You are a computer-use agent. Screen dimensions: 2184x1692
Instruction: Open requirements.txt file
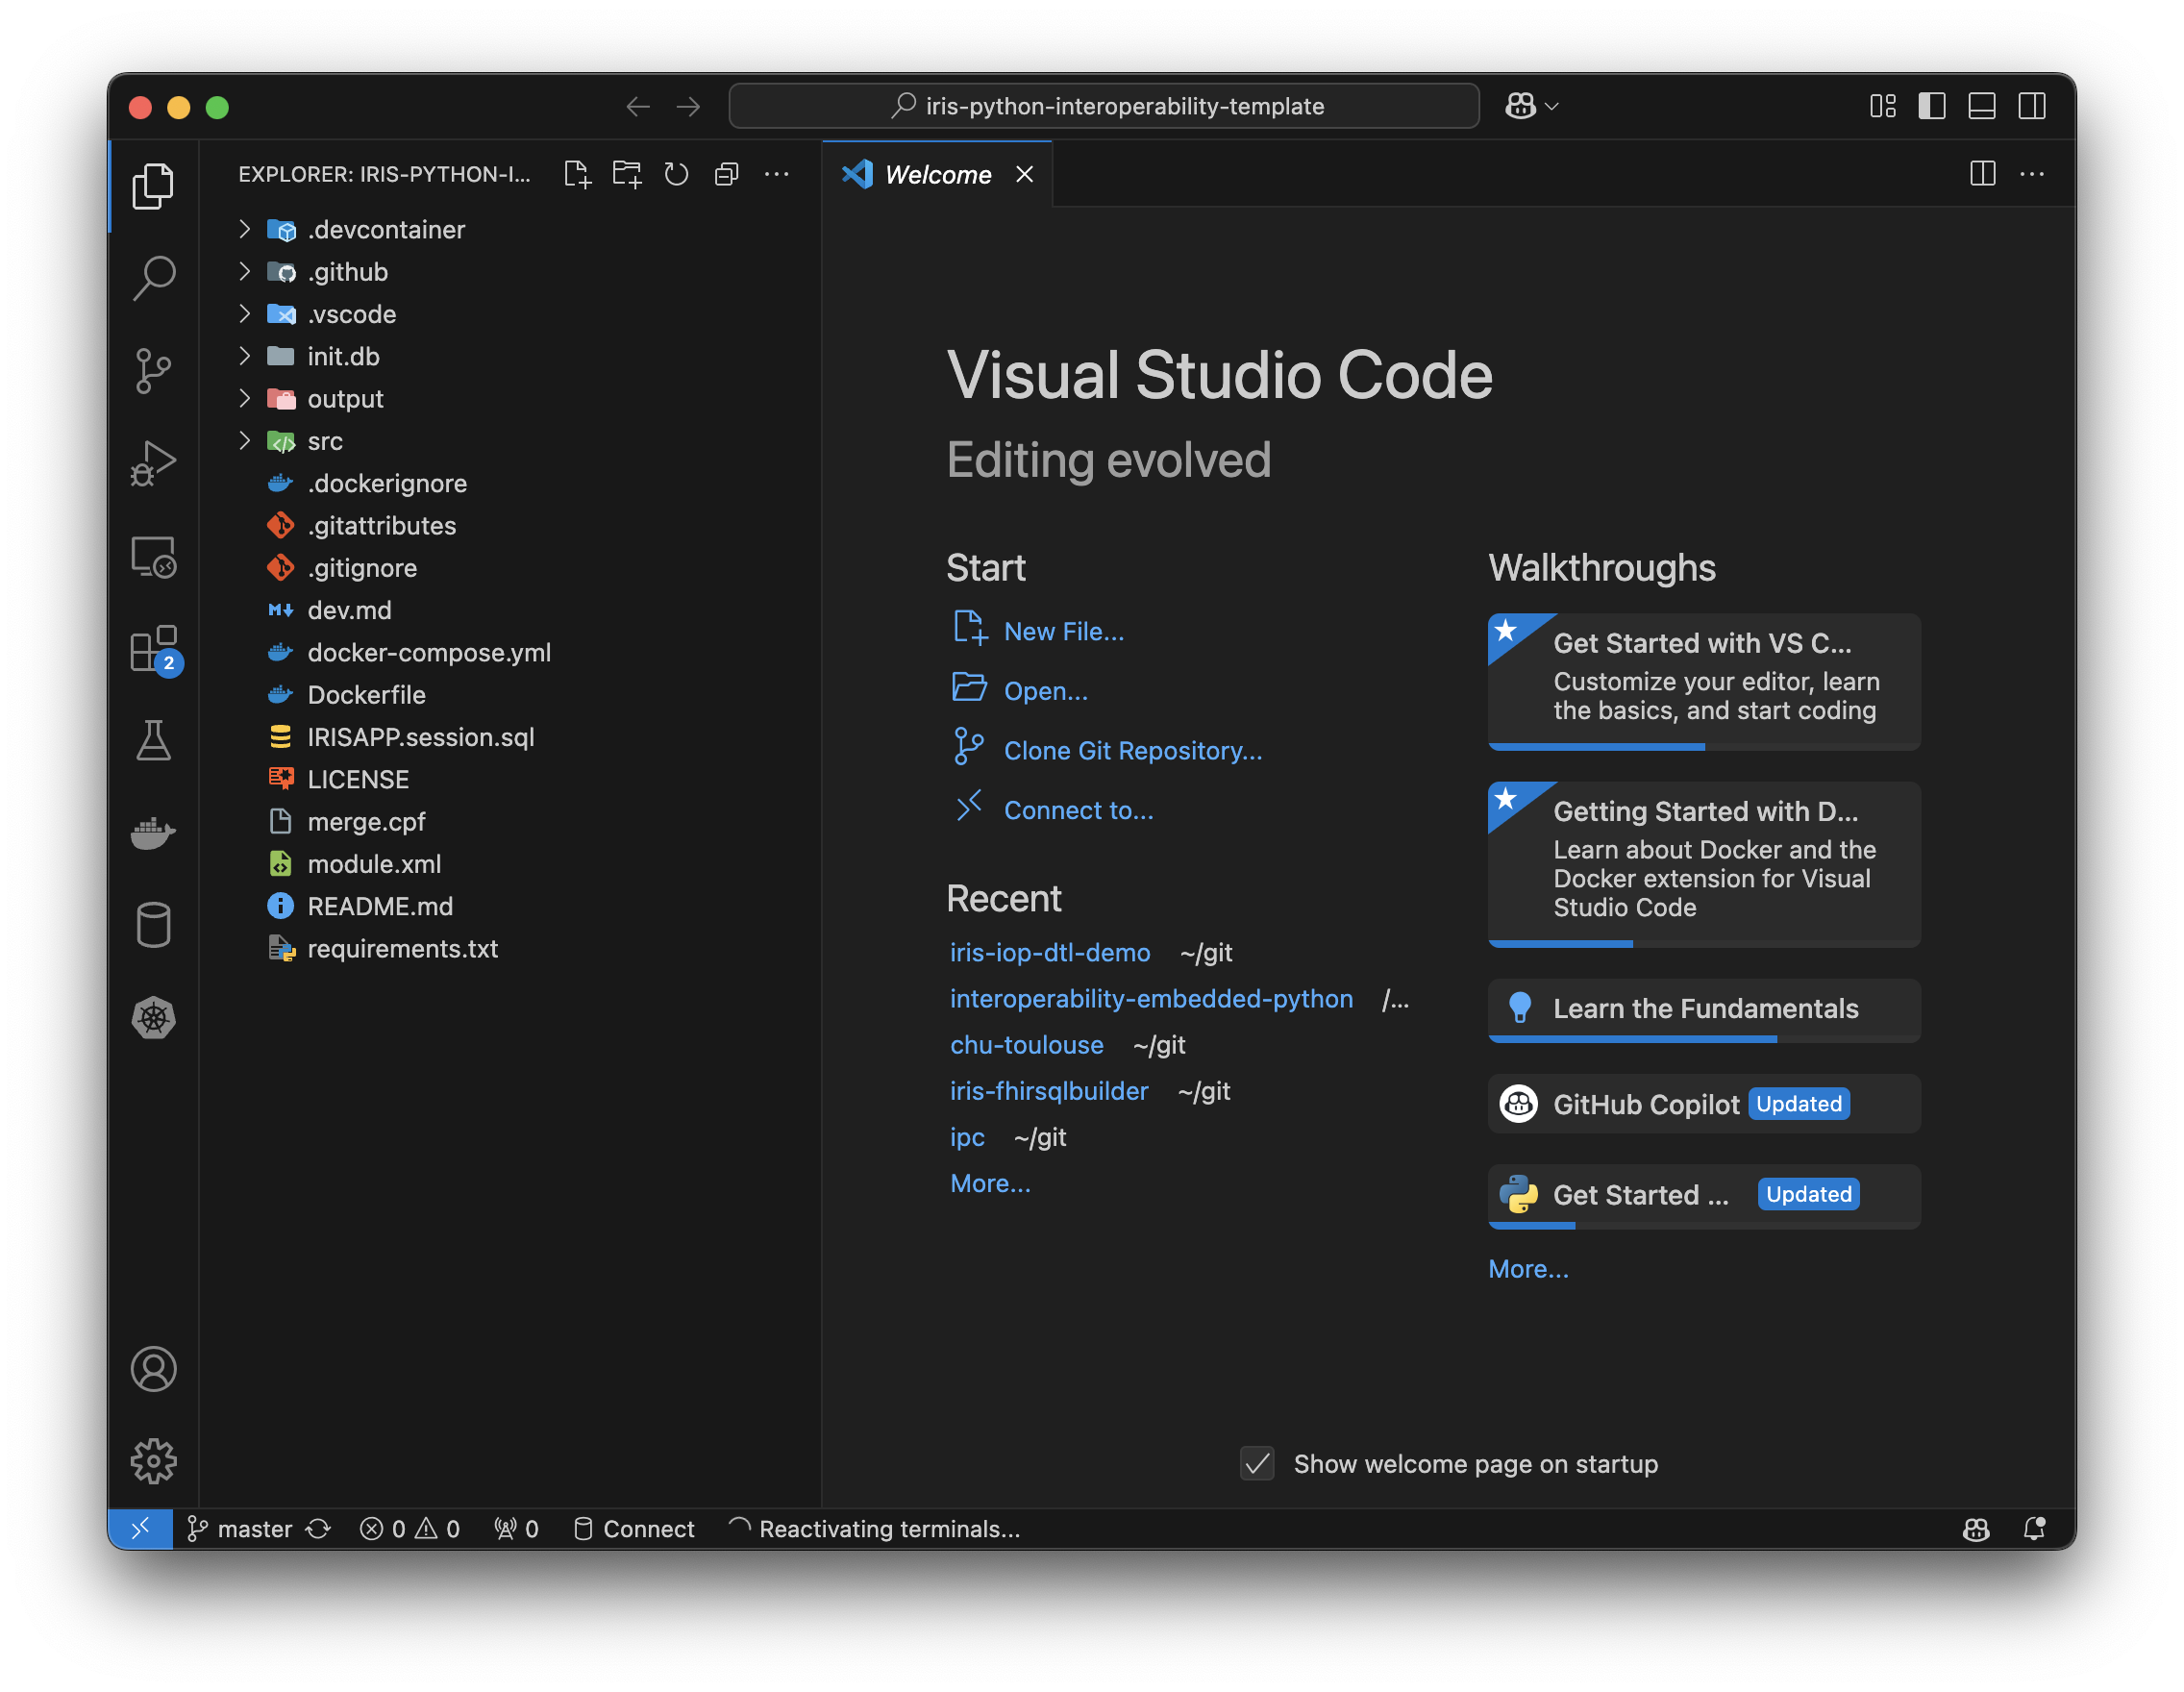click(x=510, y=948)
